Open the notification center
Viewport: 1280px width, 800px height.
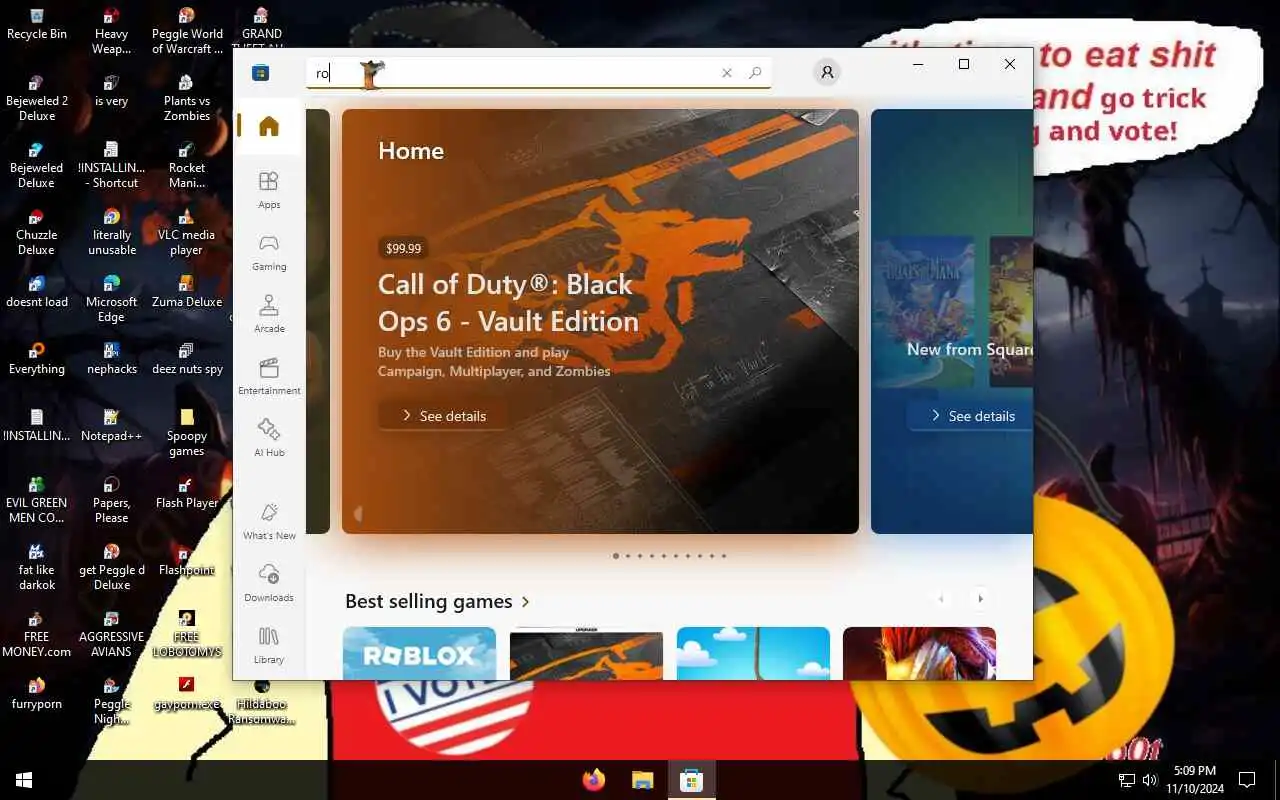click(1247, 780)
